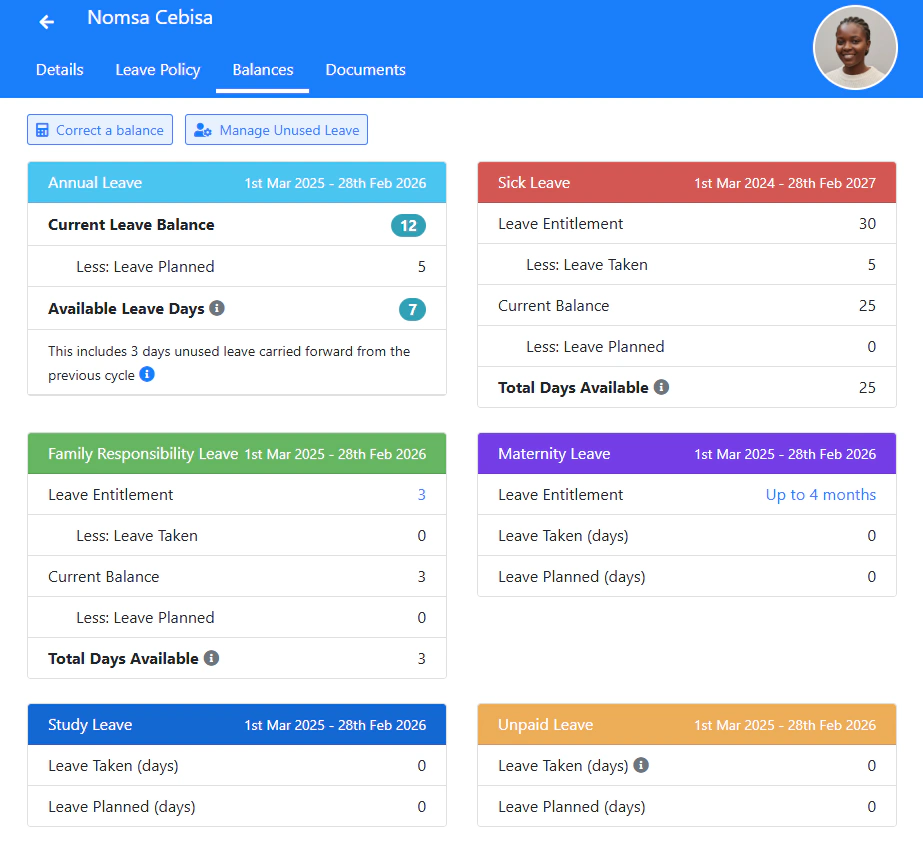Screen dimensions: 923x847
Task: Open Correct a balance
Action: pyautogui.click(x=99, y=129)
